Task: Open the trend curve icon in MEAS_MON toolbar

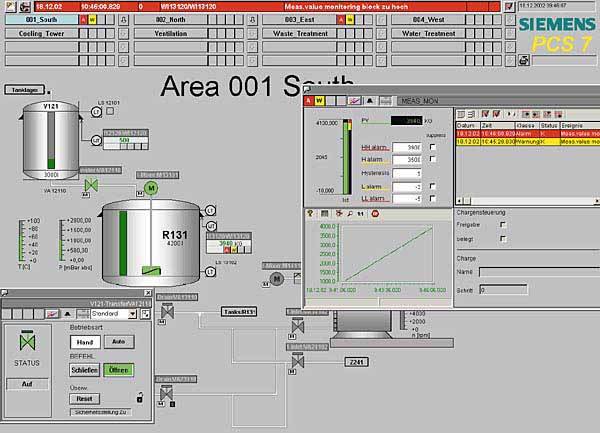Action: point(354,101)
